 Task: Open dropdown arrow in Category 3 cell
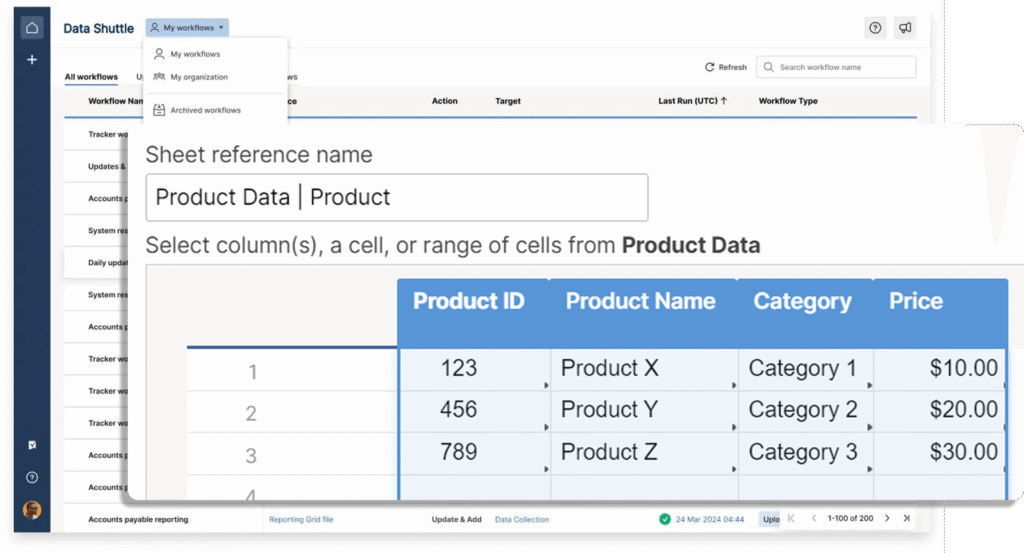tap(869, 469)
